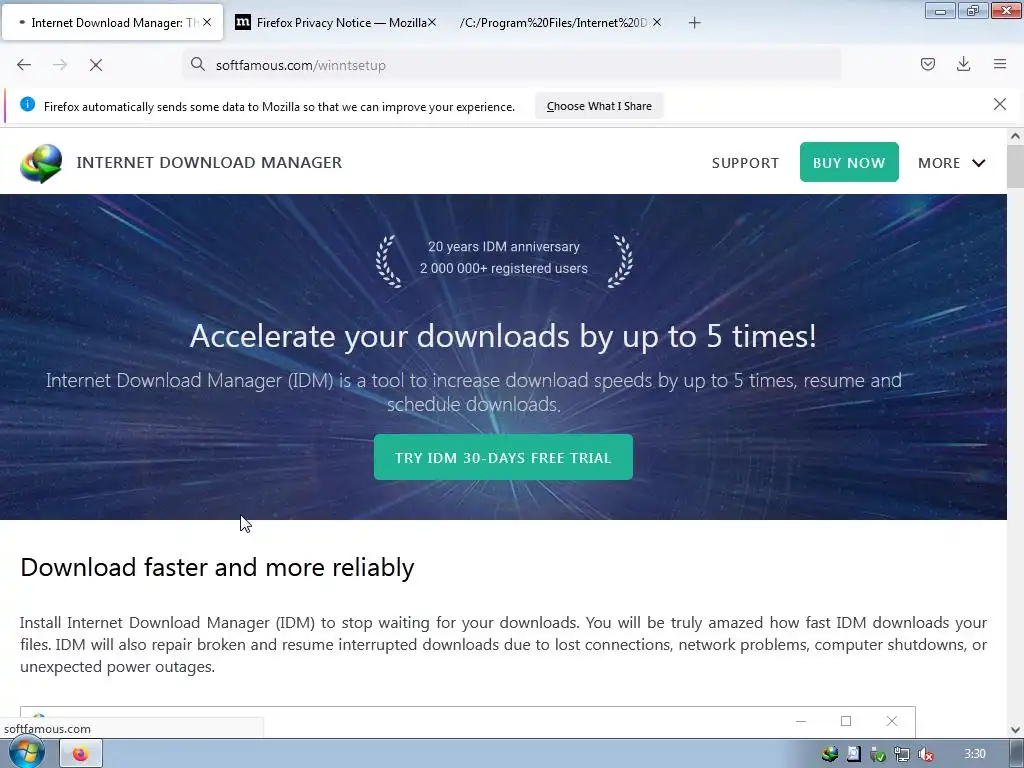
Task: Open the SUPPORT menu link
Action: (745, 163)
